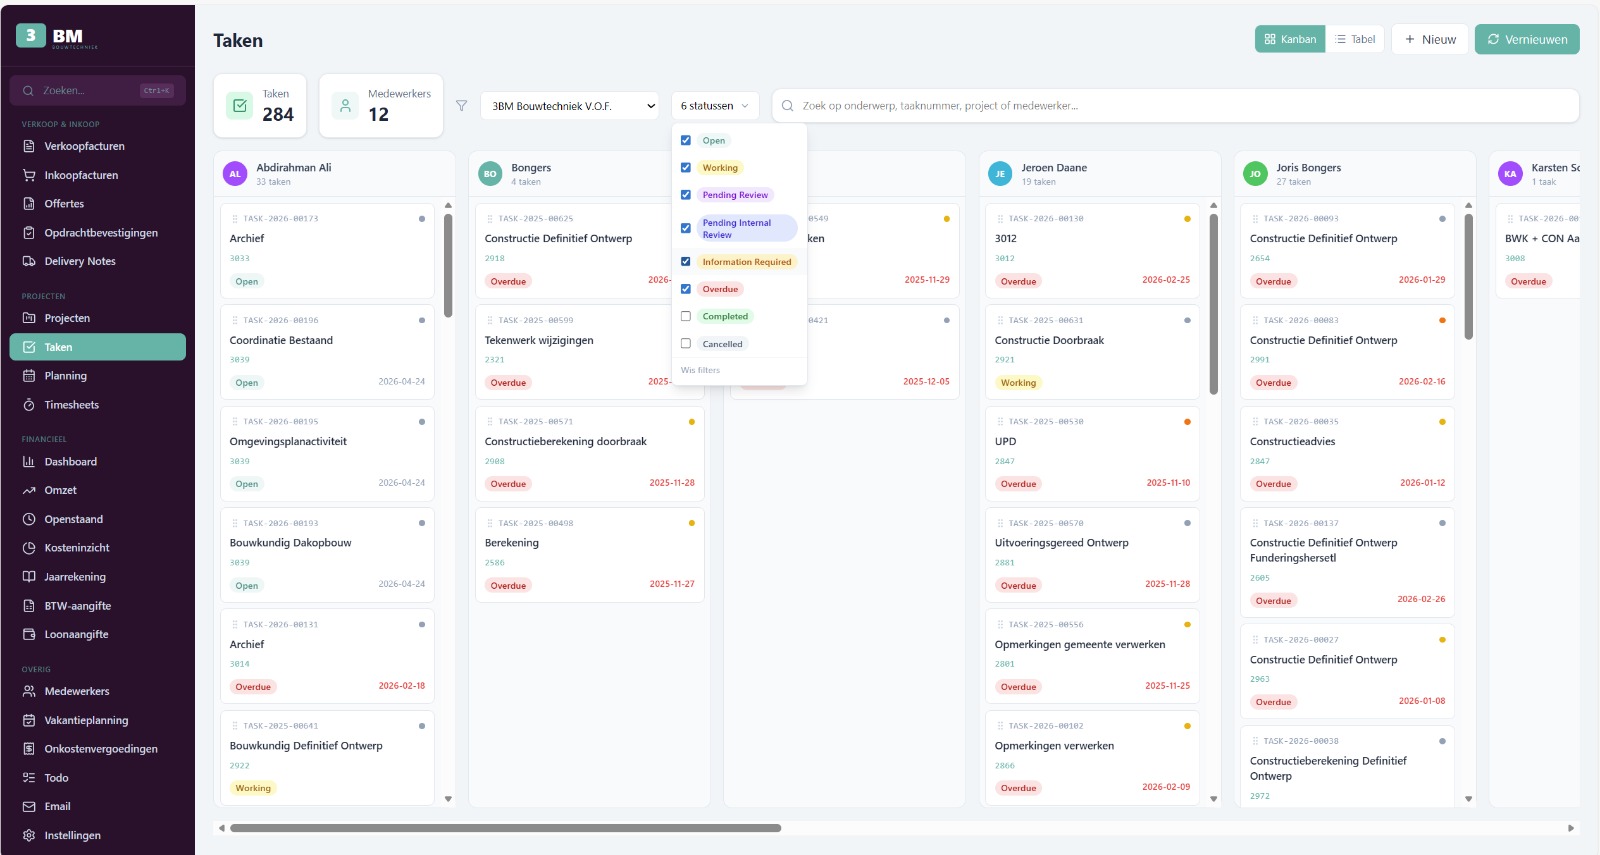1600x855 pixels.
Task: Click the Nieuw button
Action: pyautogui.click(x=1429, y=40)
